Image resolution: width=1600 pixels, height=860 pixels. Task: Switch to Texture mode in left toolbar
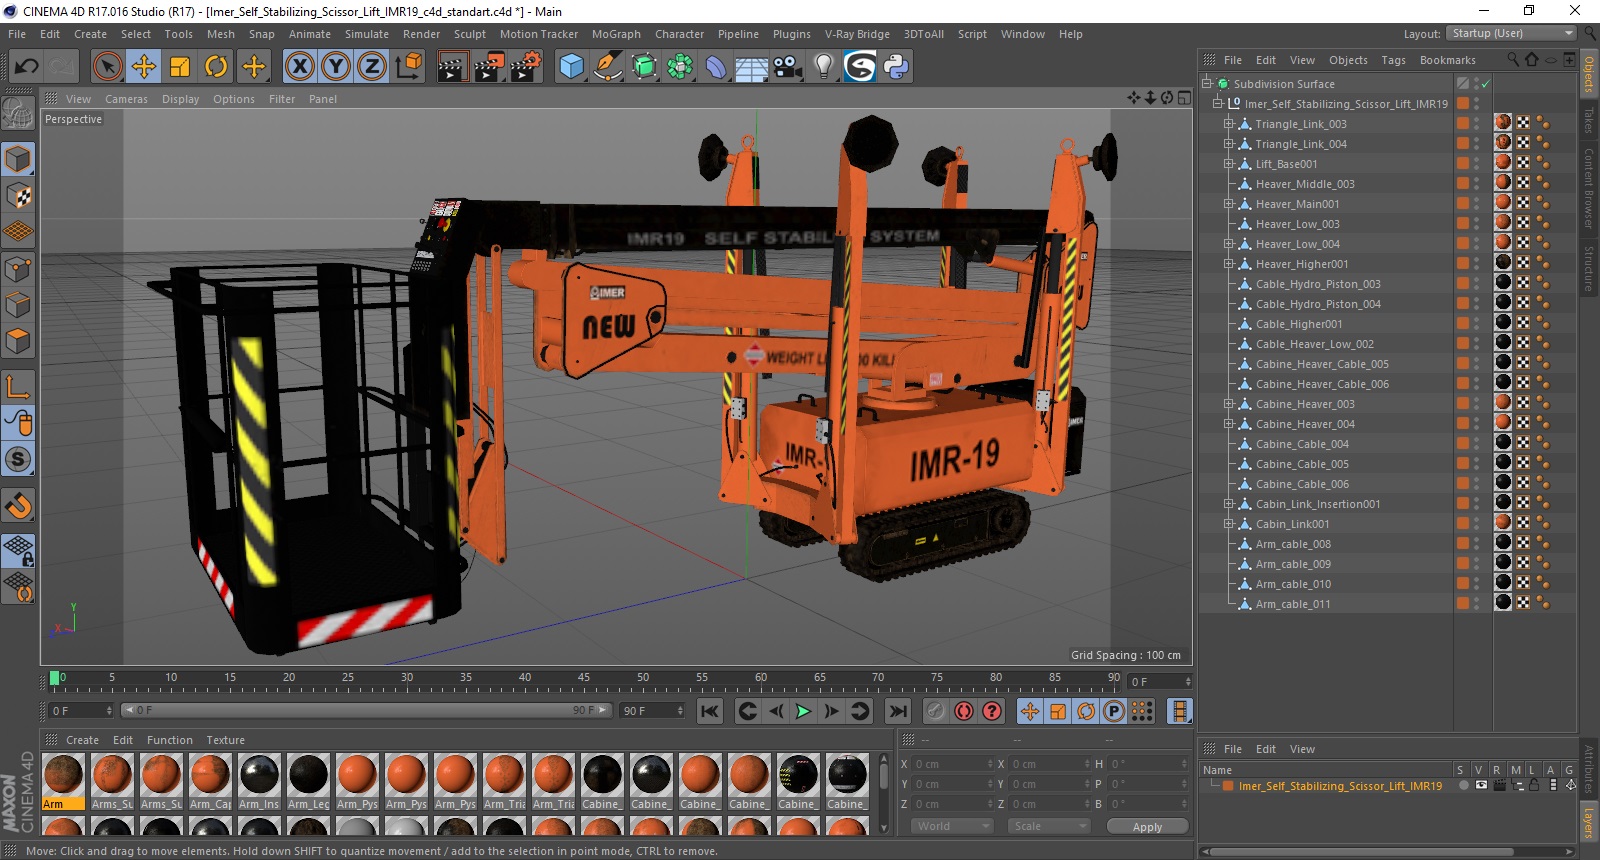(x=18, y=196)
